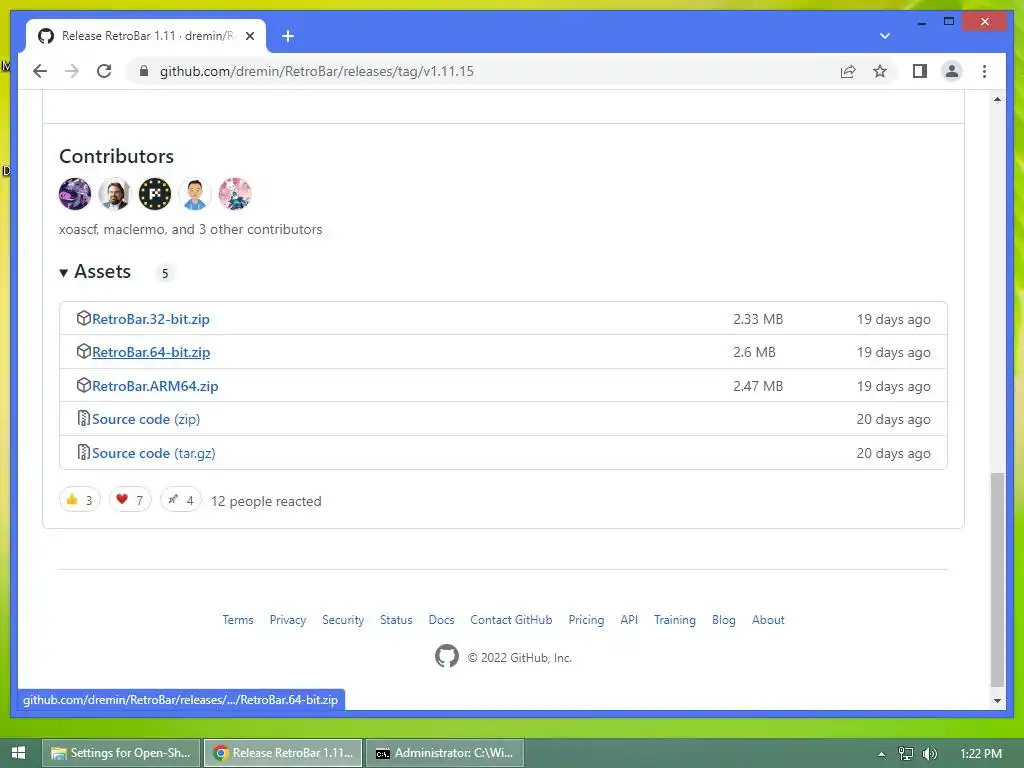
Task: Bookmark this page with the star icon
Action: 880,71
